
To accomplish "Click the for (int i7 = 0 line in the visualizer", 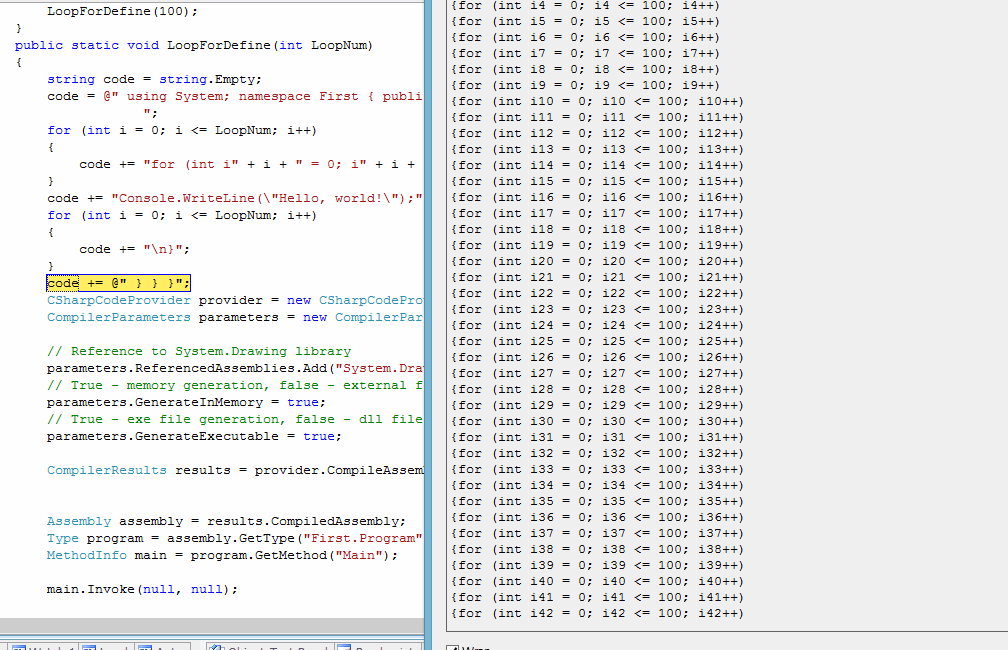I will (586, 53).
